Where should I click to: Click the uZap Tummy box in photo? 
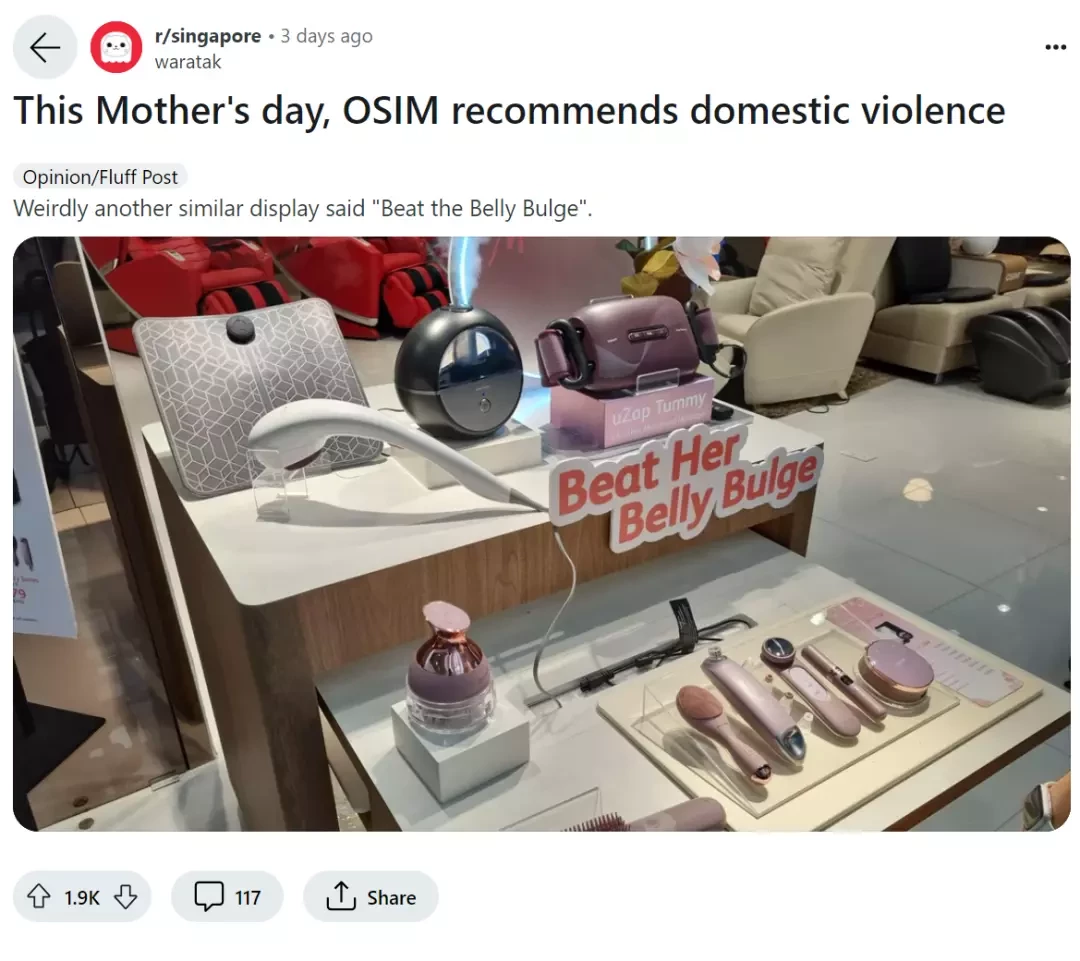632,411
